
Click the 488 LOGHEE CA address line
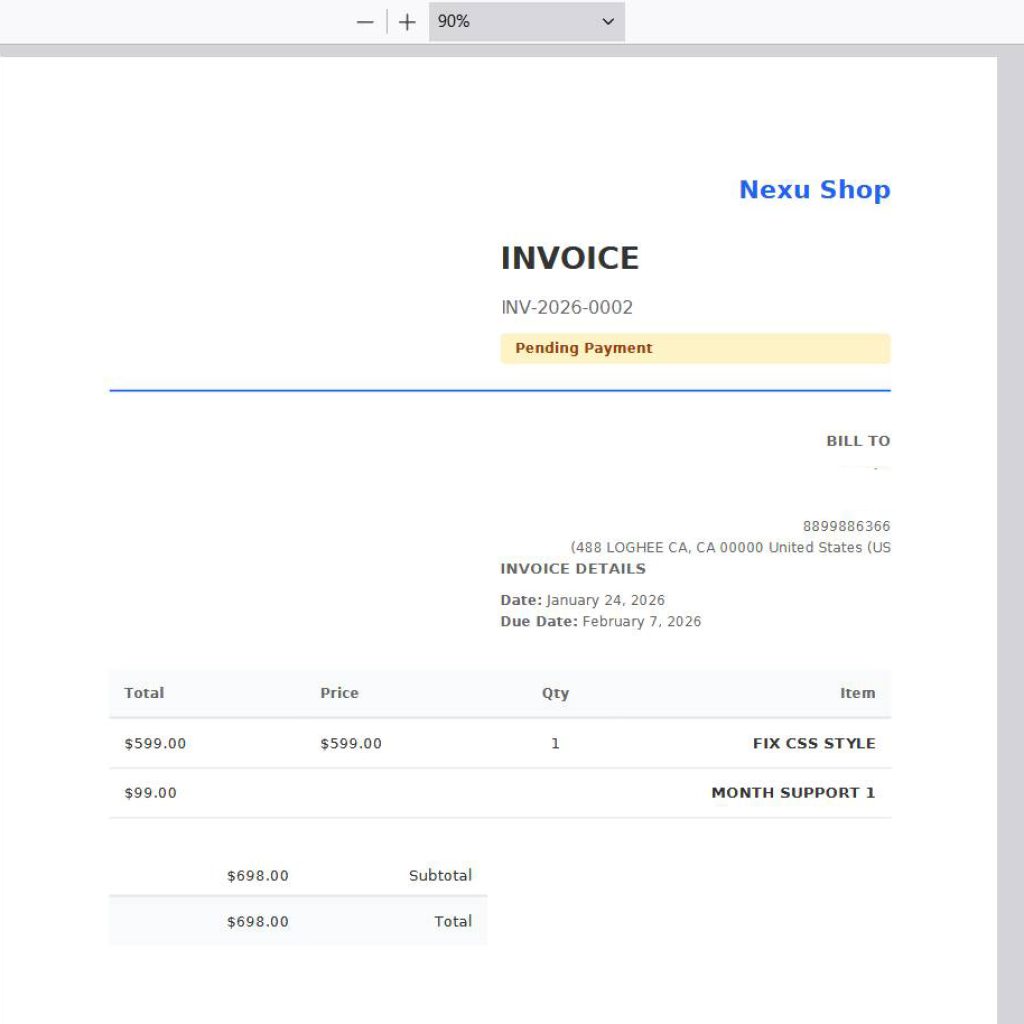tap(730, 547)
